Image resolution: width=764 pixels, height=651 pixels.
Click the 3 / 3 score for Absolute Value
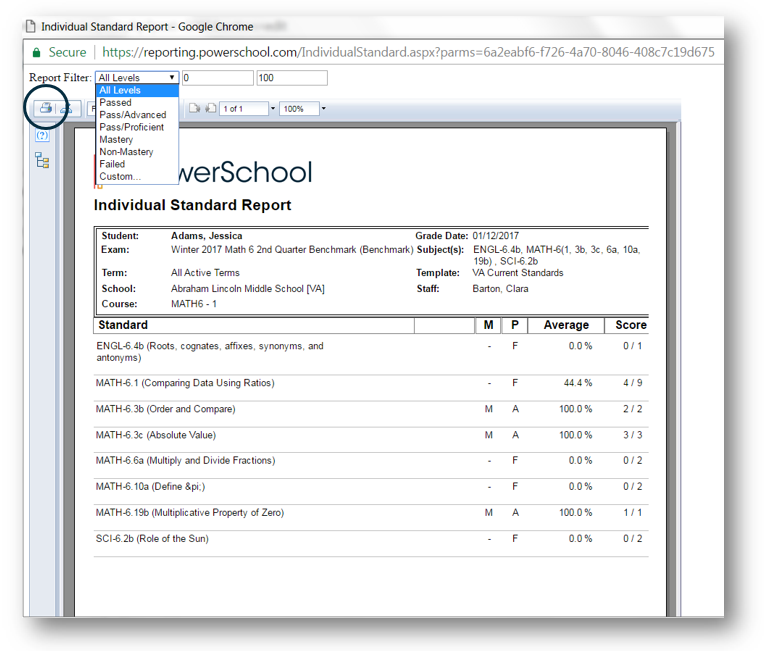[632, 435]
